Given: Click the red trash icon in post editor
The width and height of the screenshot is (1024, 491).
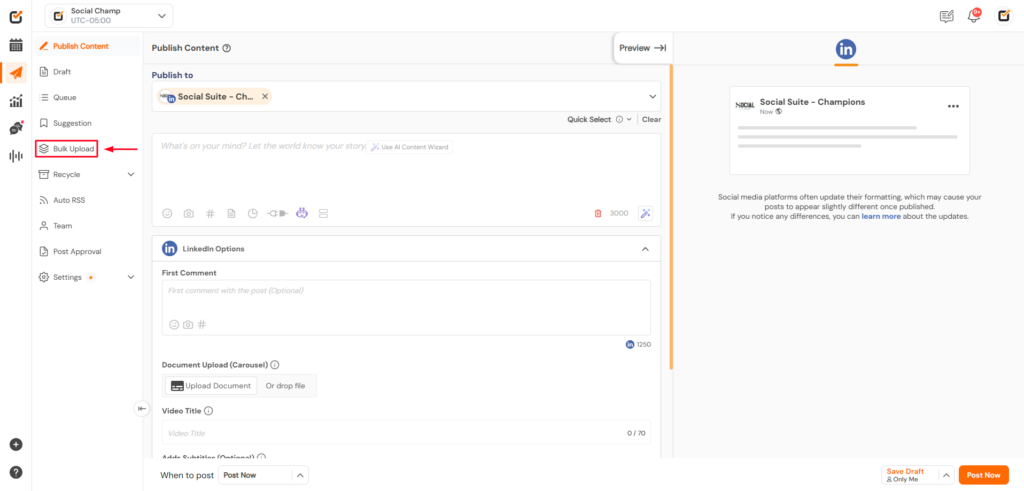Looking at the screenshot, I should tap(598, 214).
